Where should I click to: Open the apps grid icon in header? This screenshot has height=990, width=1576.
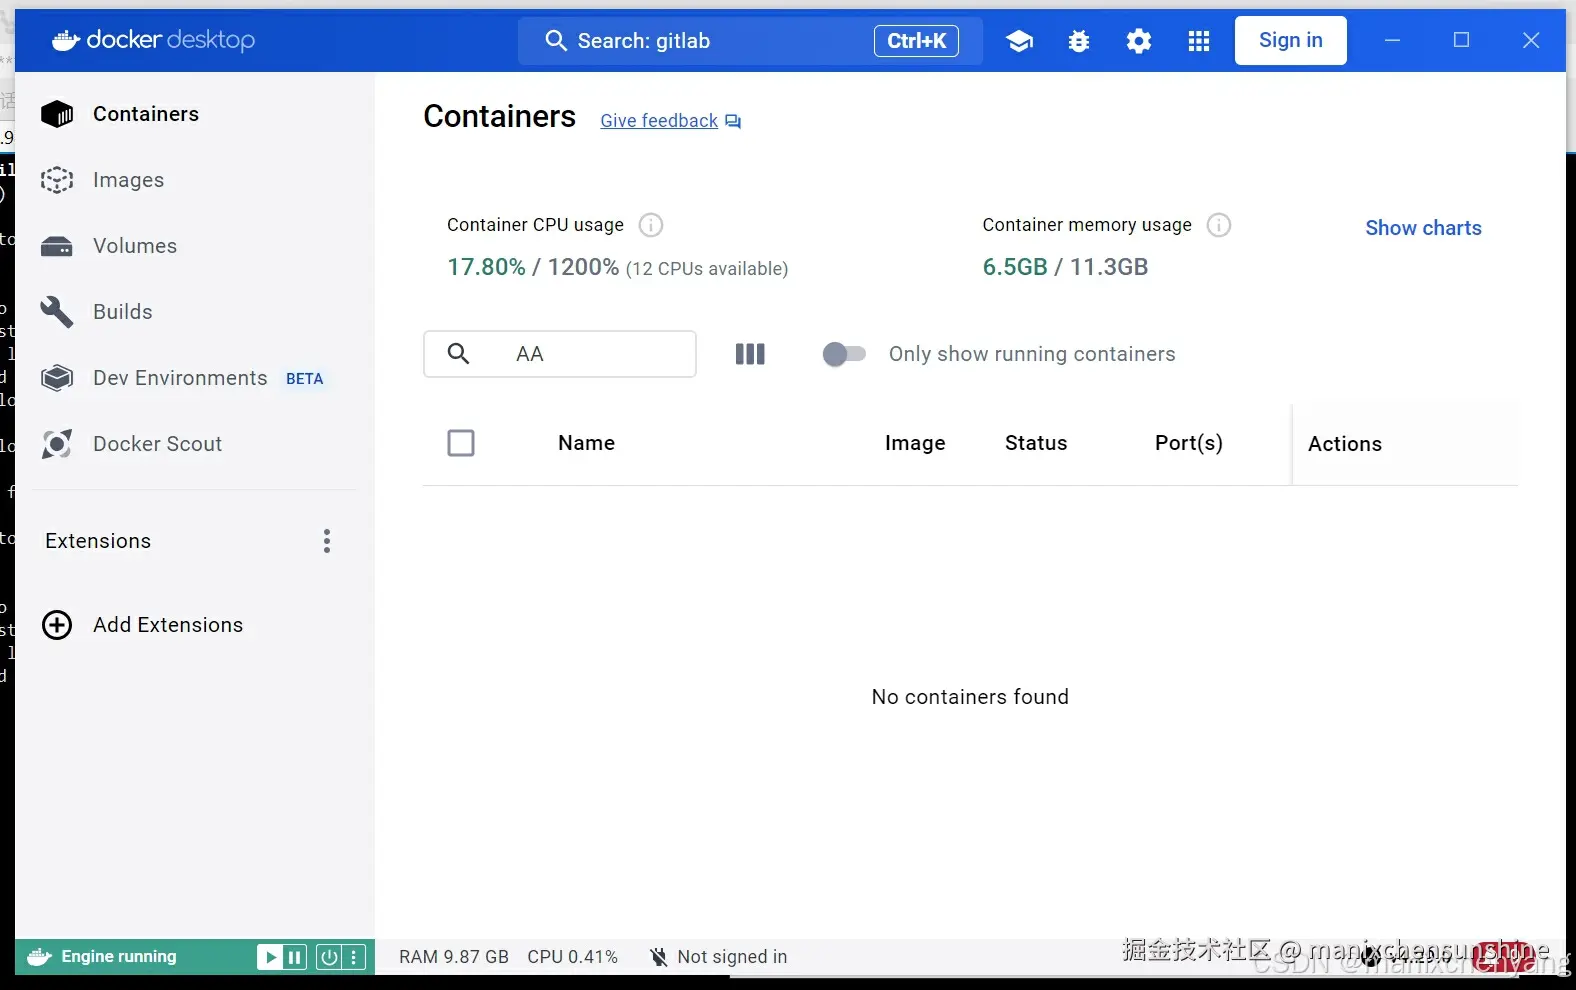click(1199, 41)
